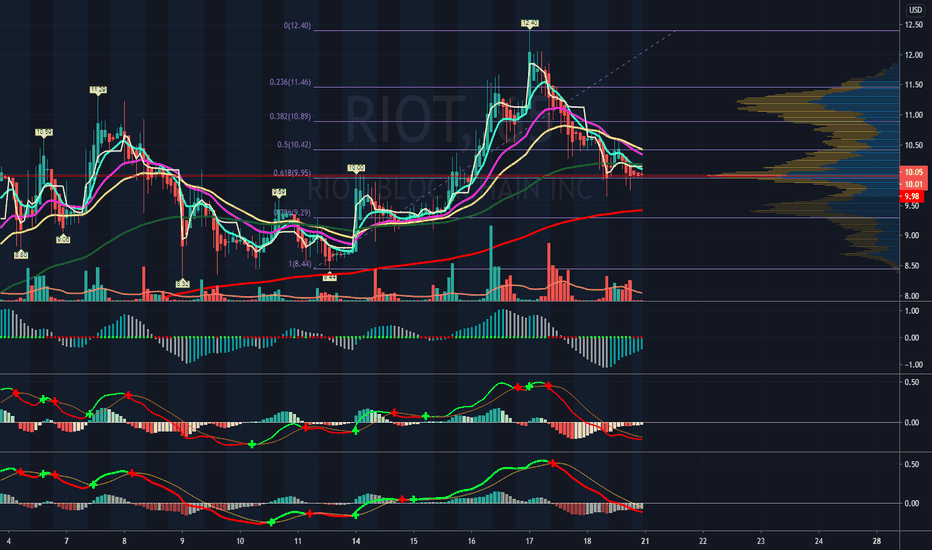The image size is (932, 550).
Task: Click the 0.5(10.42) Fibonacci level label
Action: coord(294,145)
